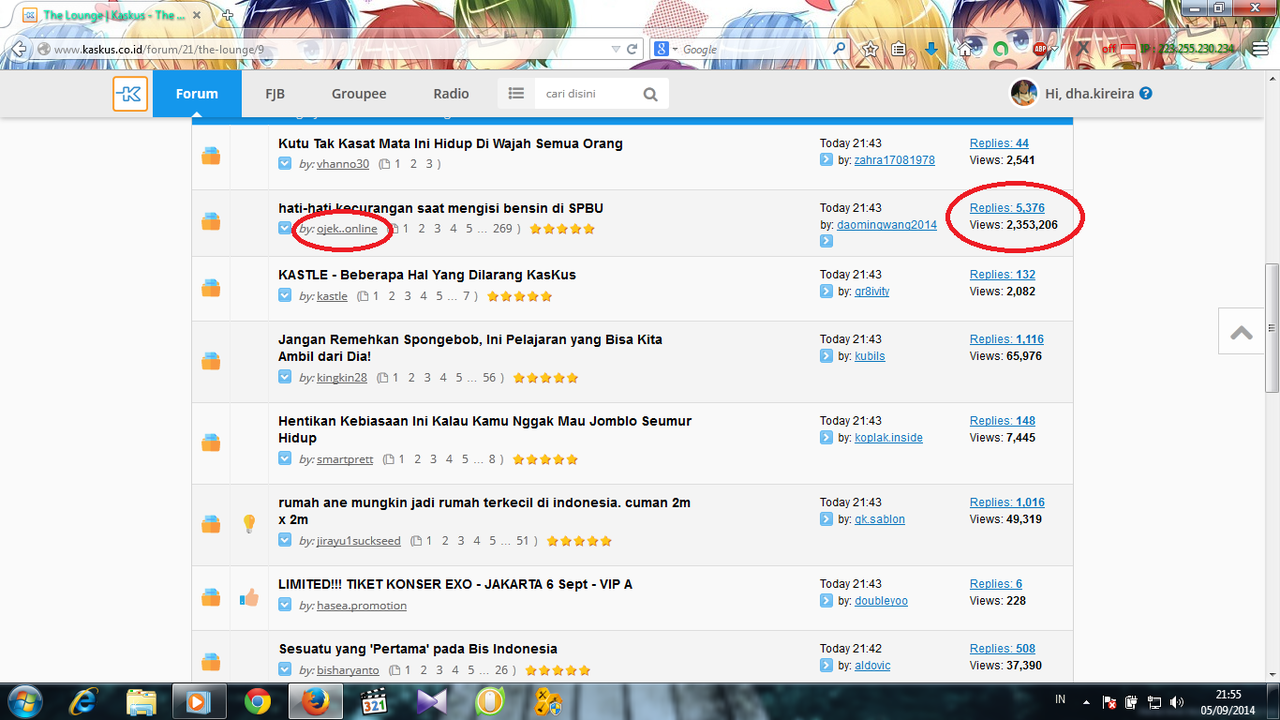The image size is (1280, 720).
Task: Open the list menu icon beside search
Action: tap(516, 94)
